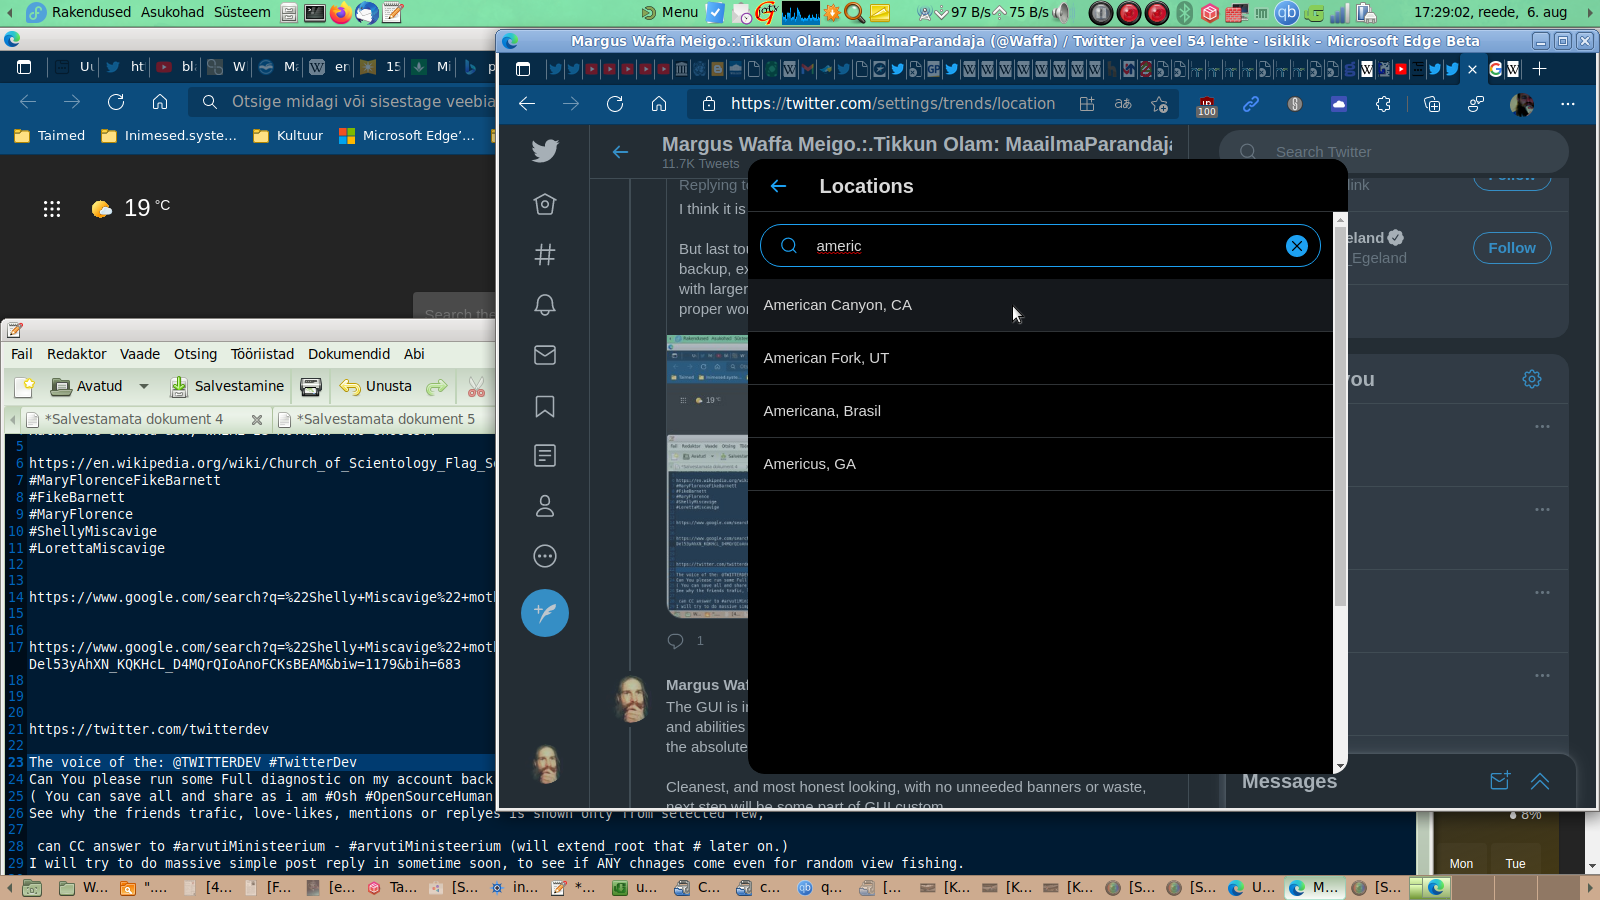
Task: Click the Salvestamine save button
Action: (x=227, y=387)
